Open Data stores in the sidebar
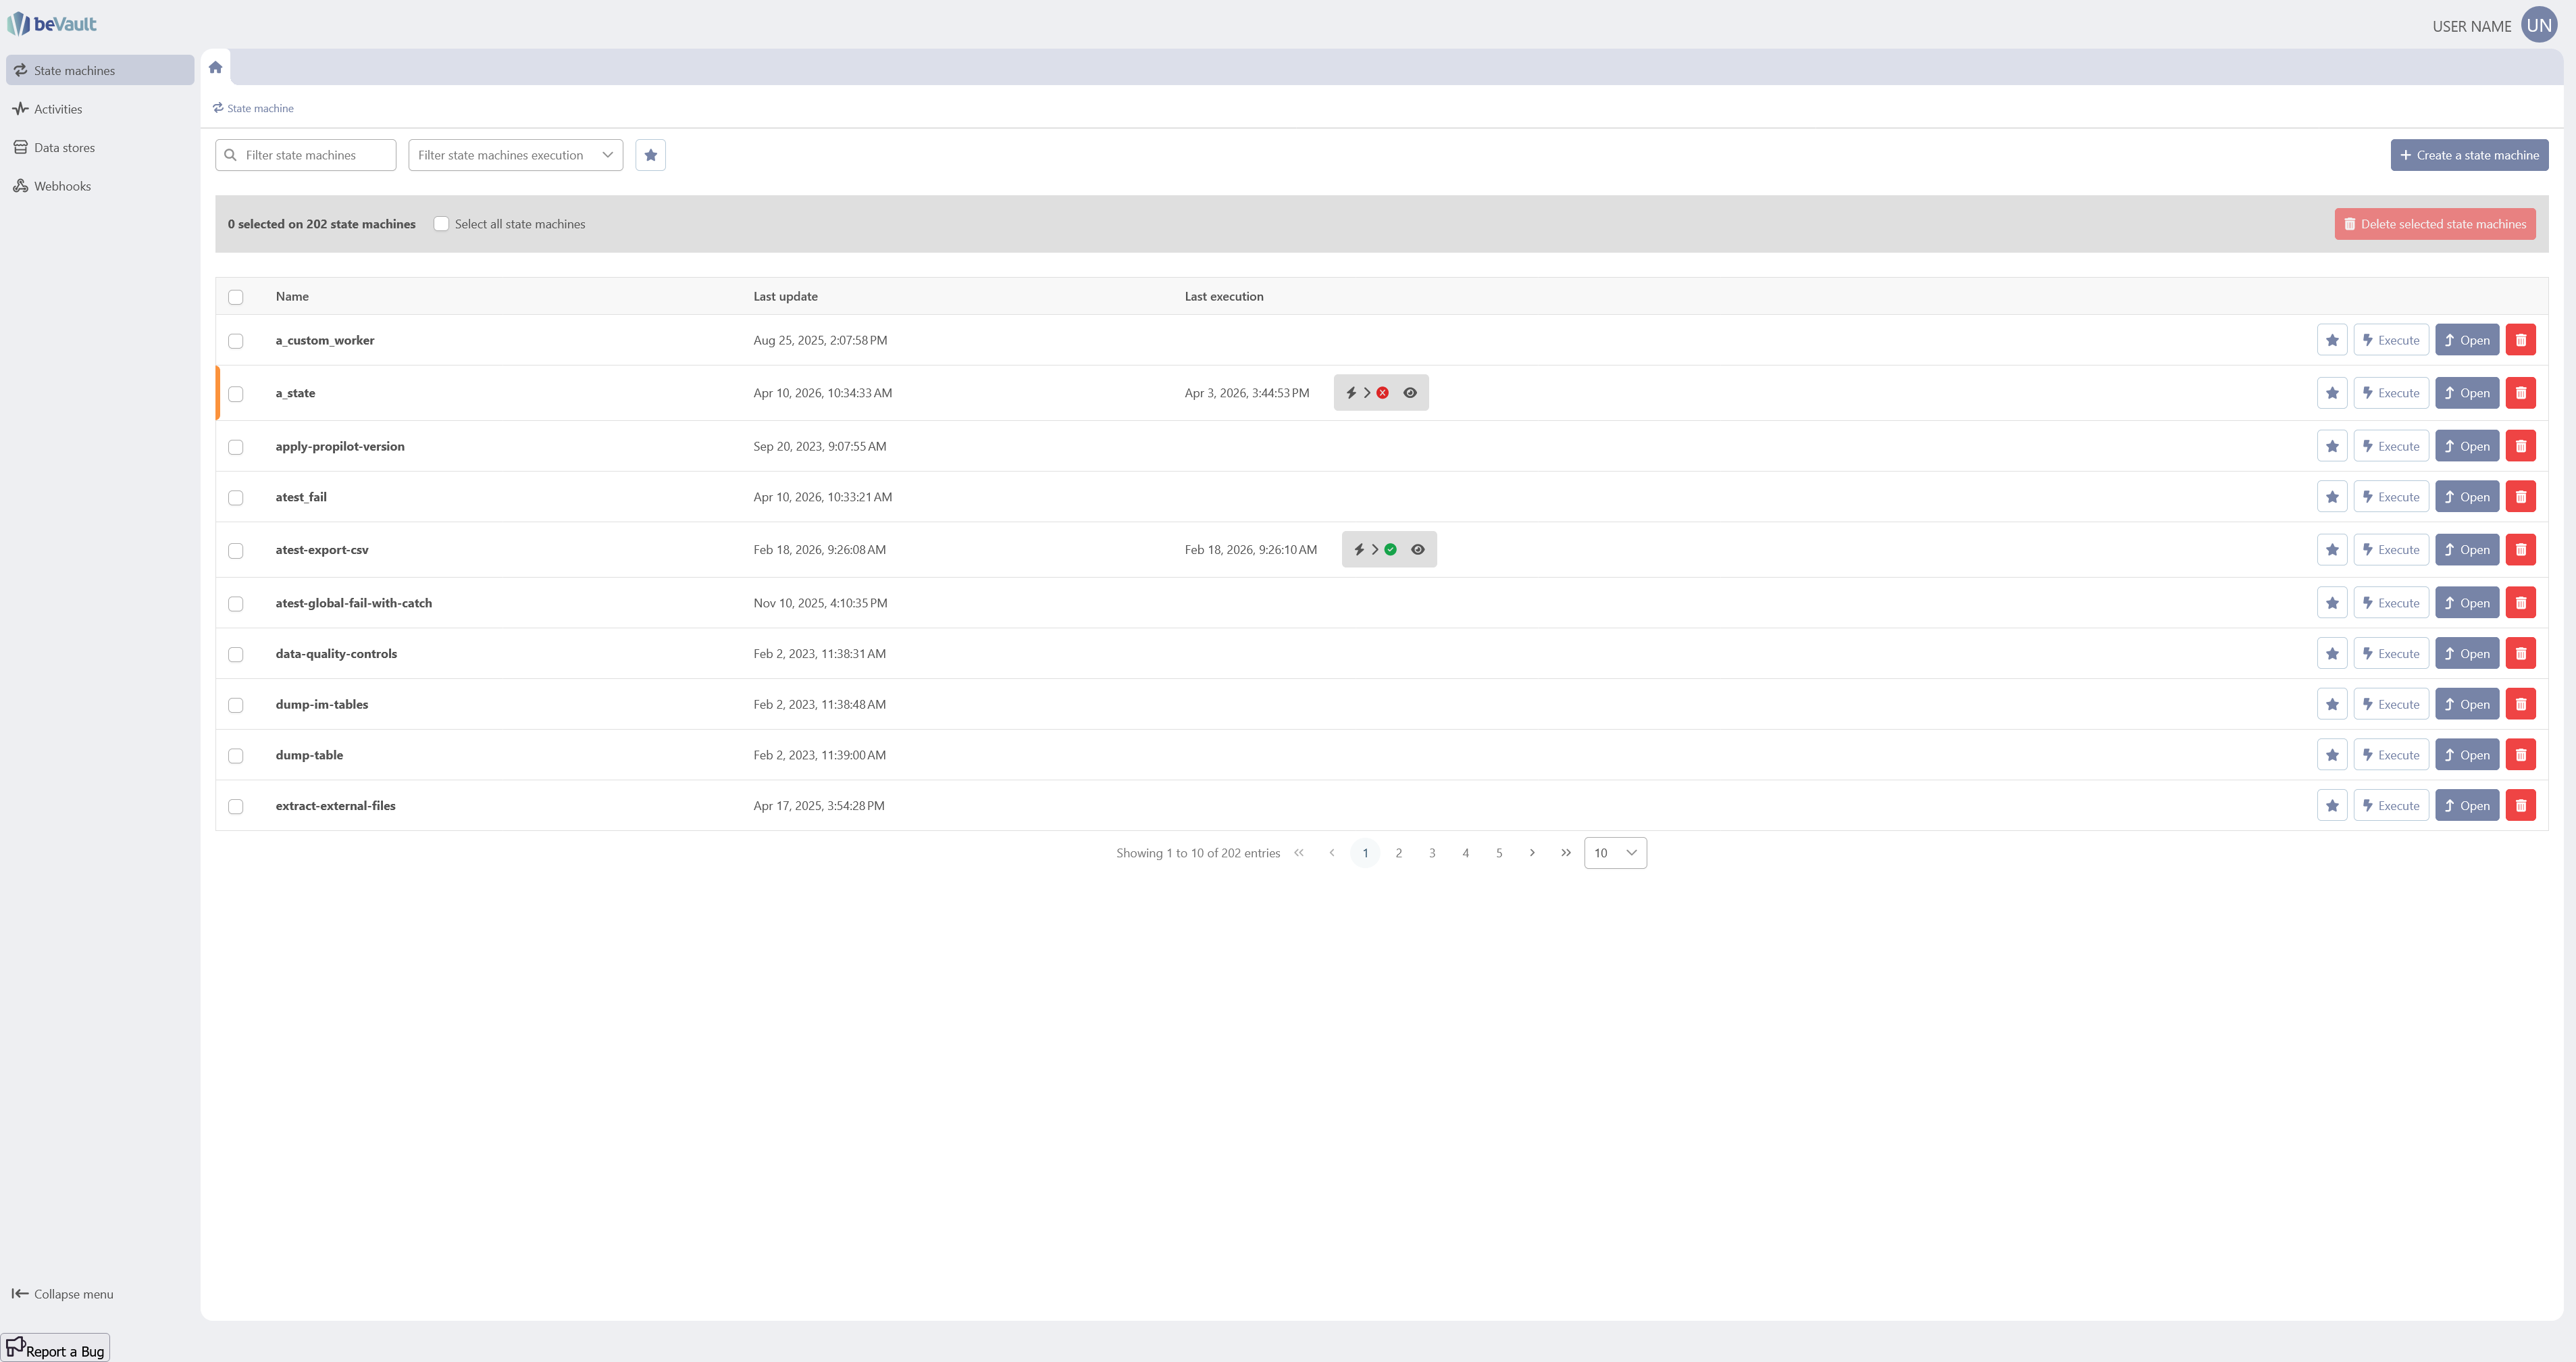The image size is (2576, 1362). (x=100, y=147)
